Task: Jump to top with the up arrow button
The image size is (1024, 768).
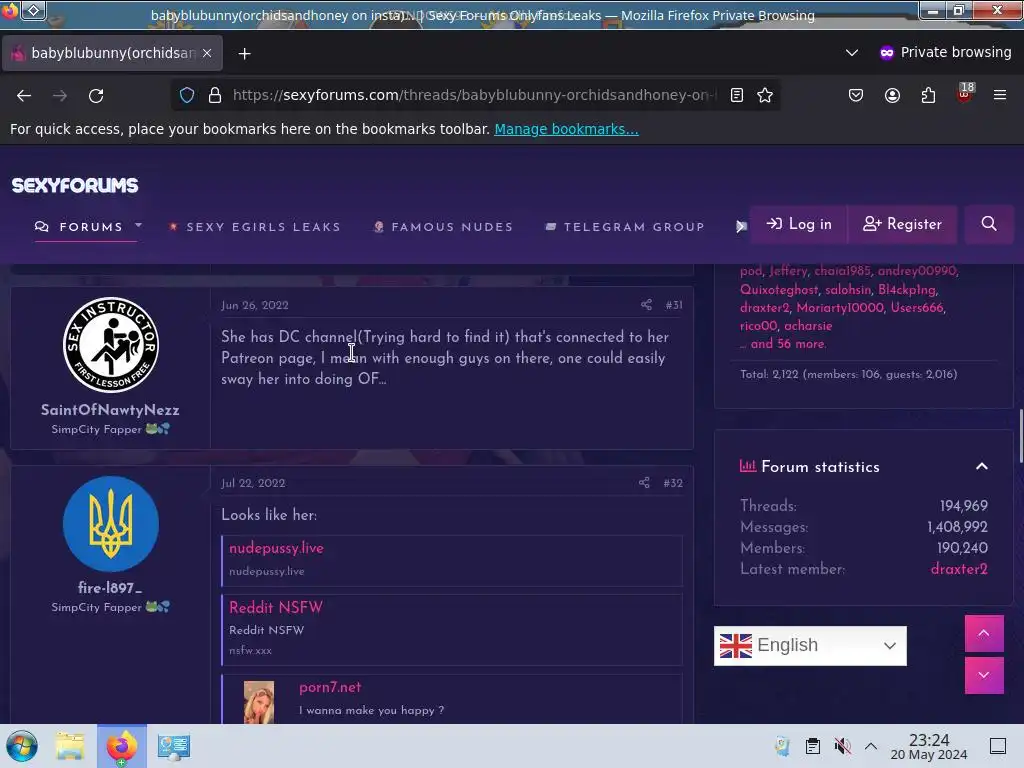Action: [x=984, y=633]
